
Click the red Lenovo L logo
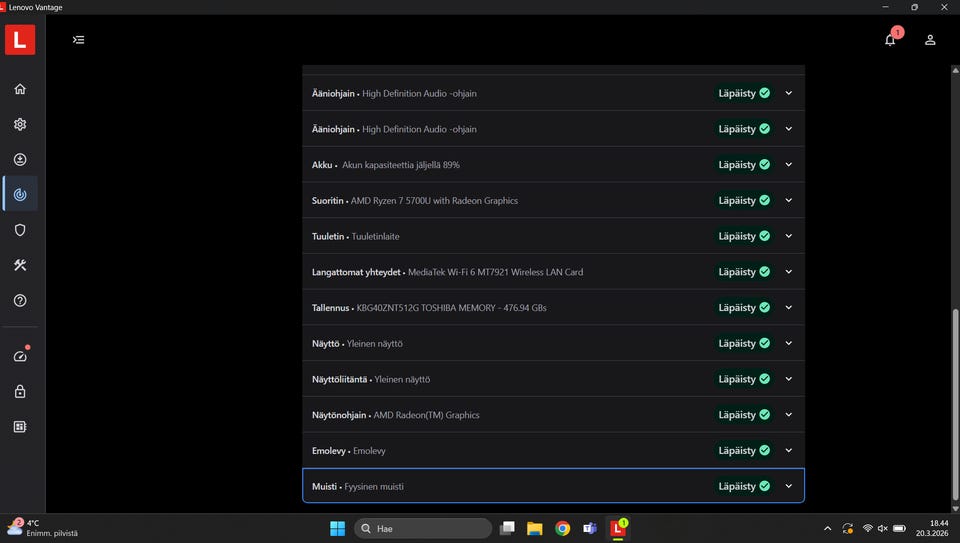pos(20,40)
